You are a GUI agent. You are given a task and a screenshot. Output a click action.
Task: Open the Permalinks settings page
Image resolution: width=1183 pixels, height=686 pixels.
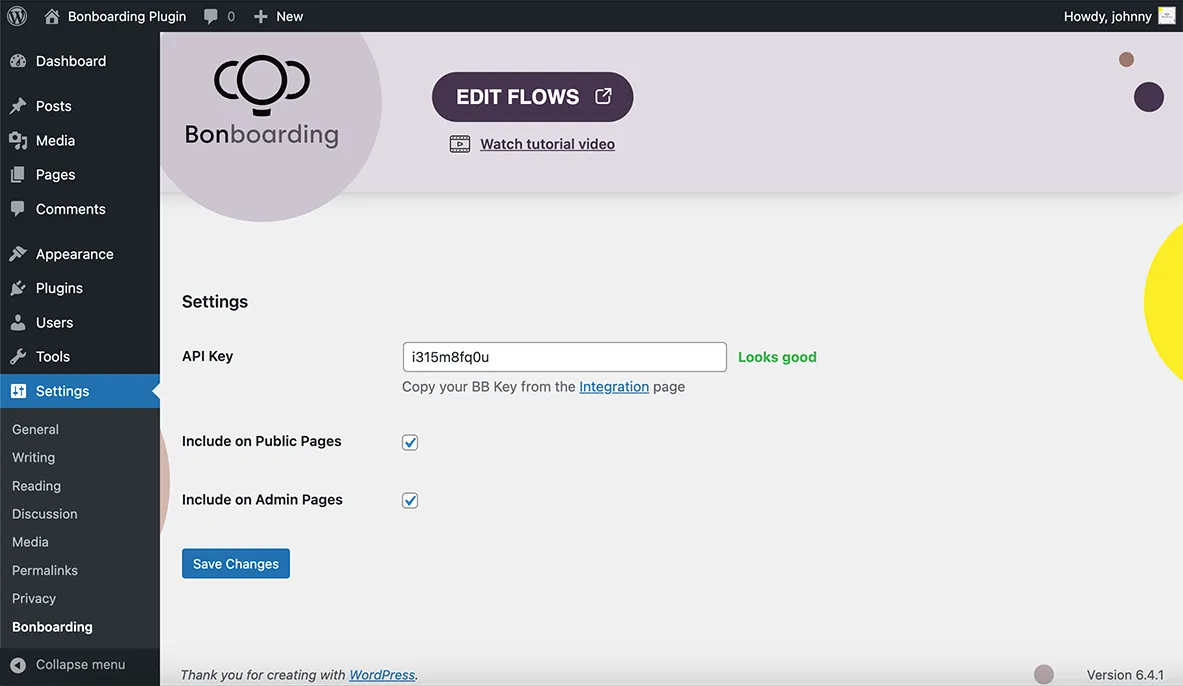coord(44,570)
